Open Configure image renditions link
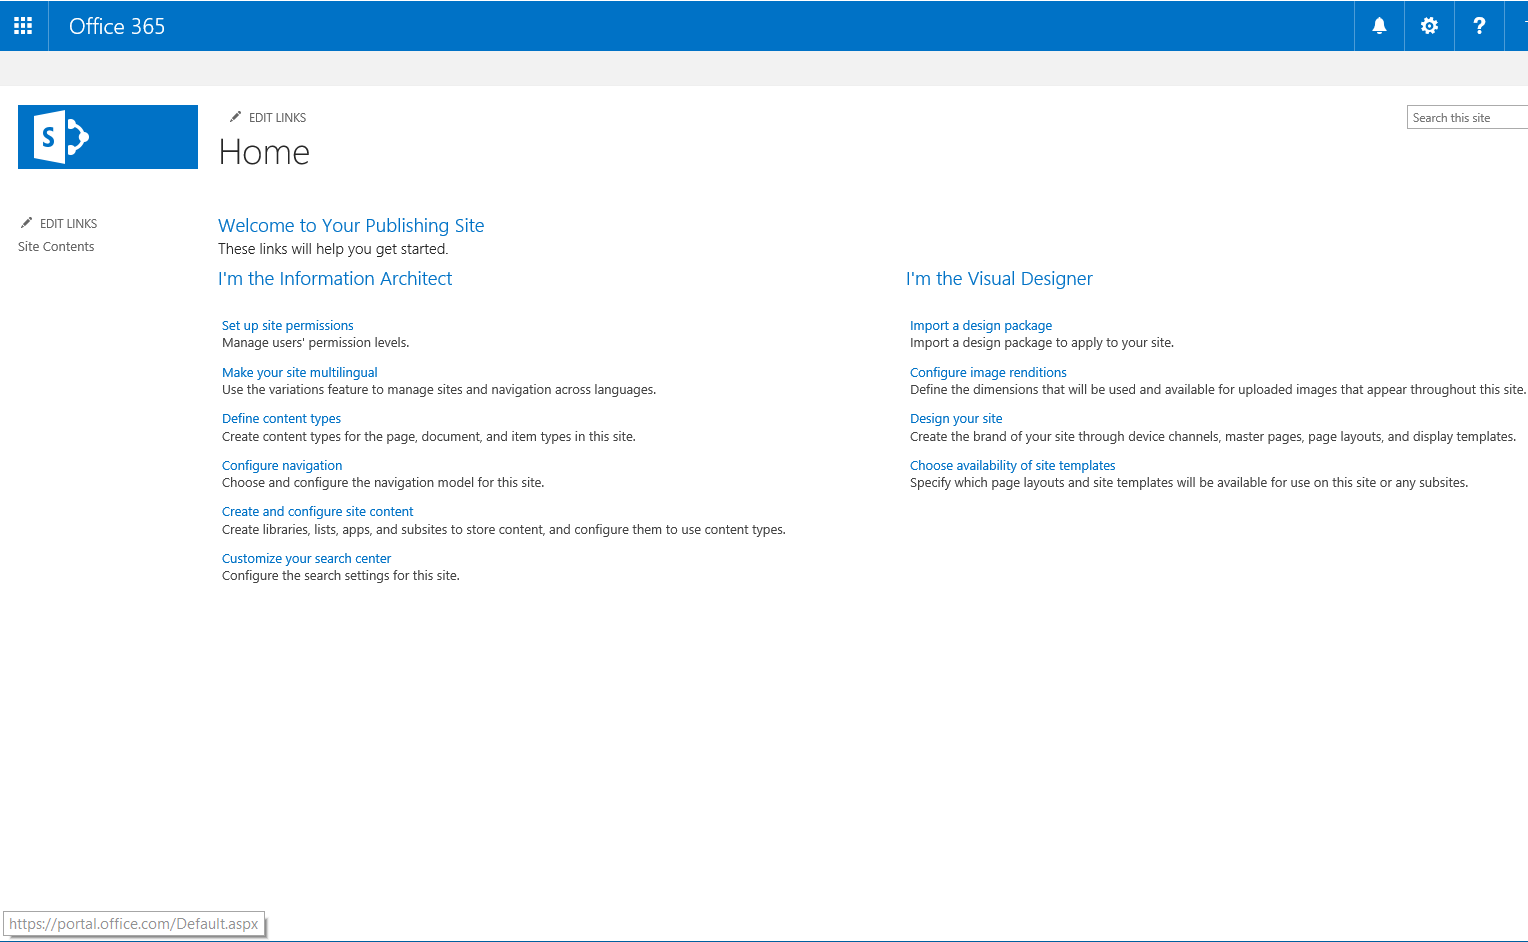The height and width of the screenshot is (942, 1528). 988,373
